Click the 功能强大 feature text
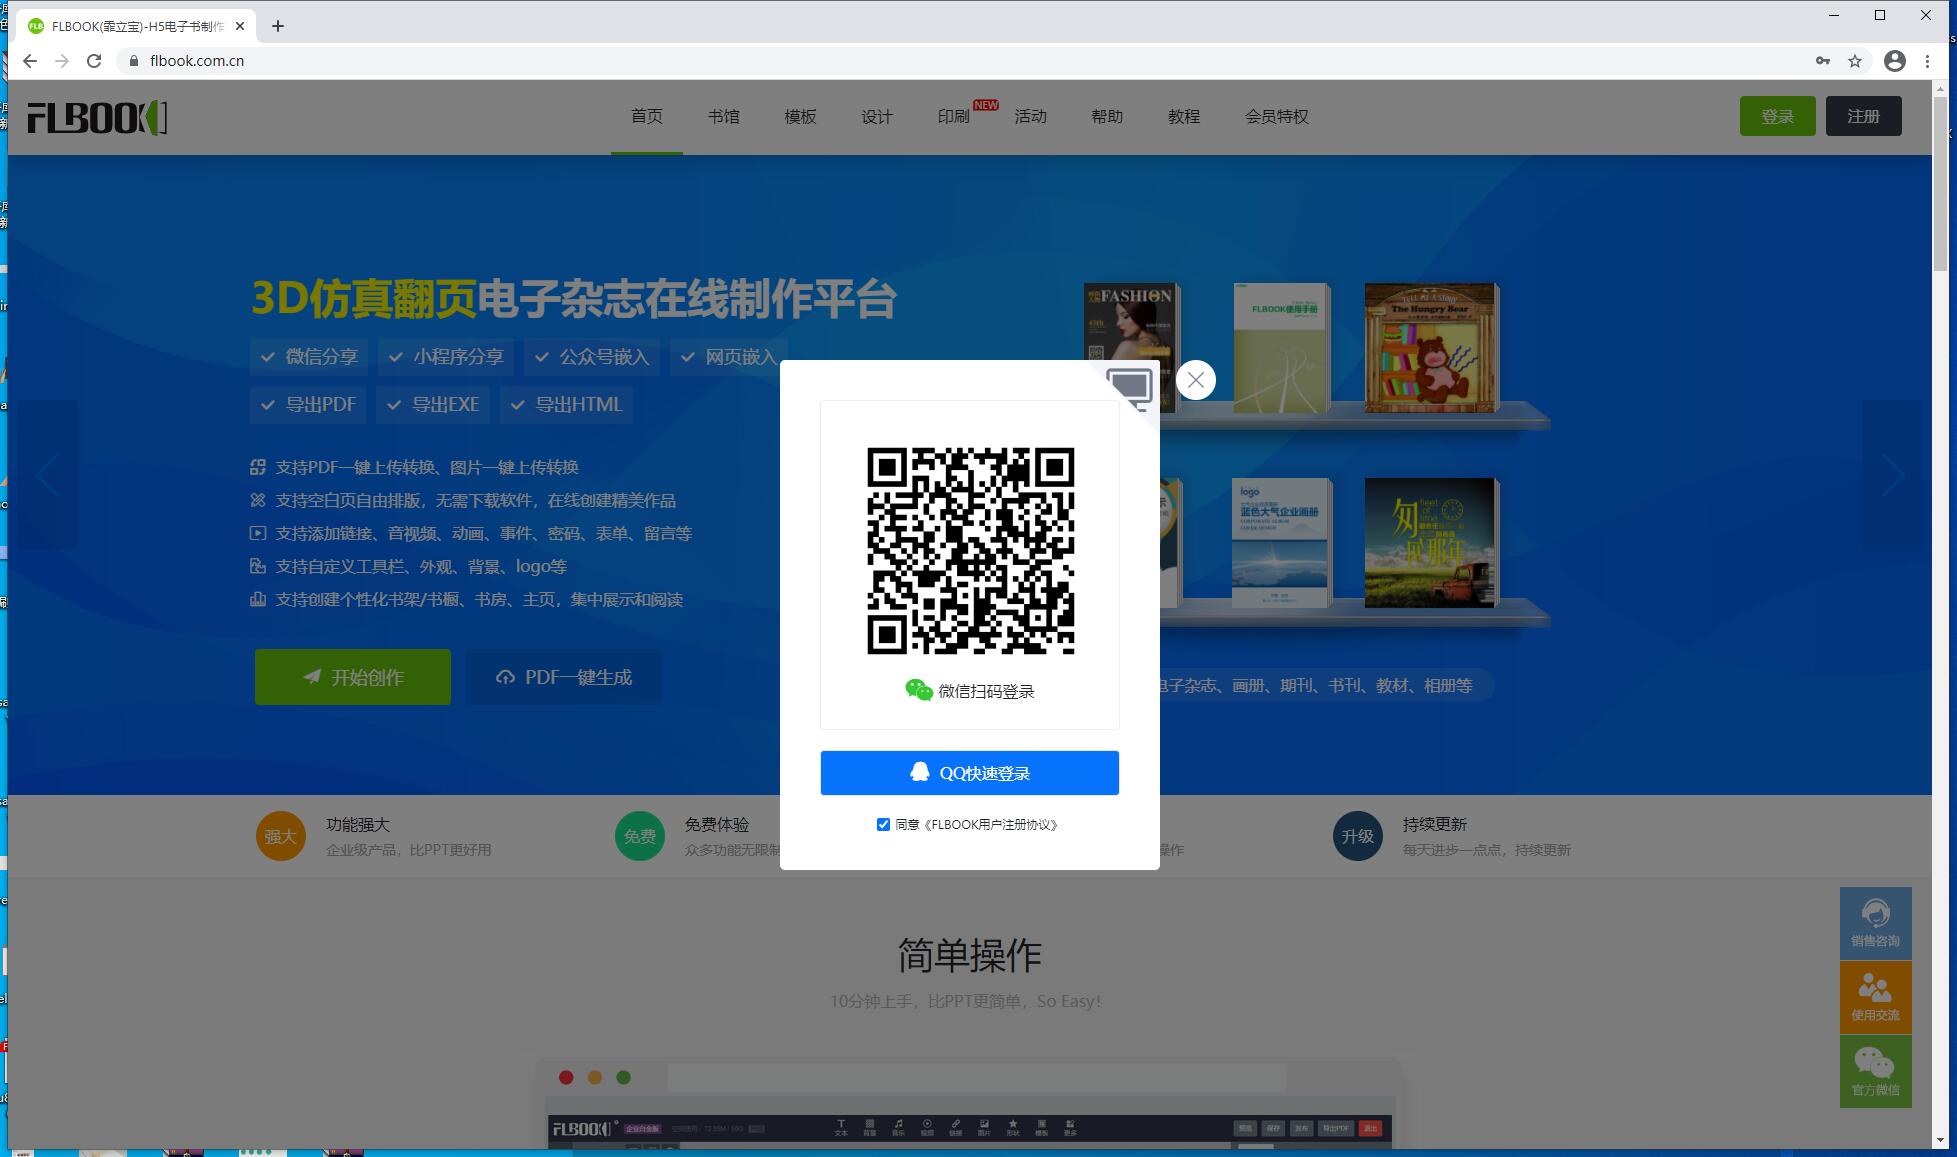Screen dimensions: 1957x1157 click(x=358, y=825)
